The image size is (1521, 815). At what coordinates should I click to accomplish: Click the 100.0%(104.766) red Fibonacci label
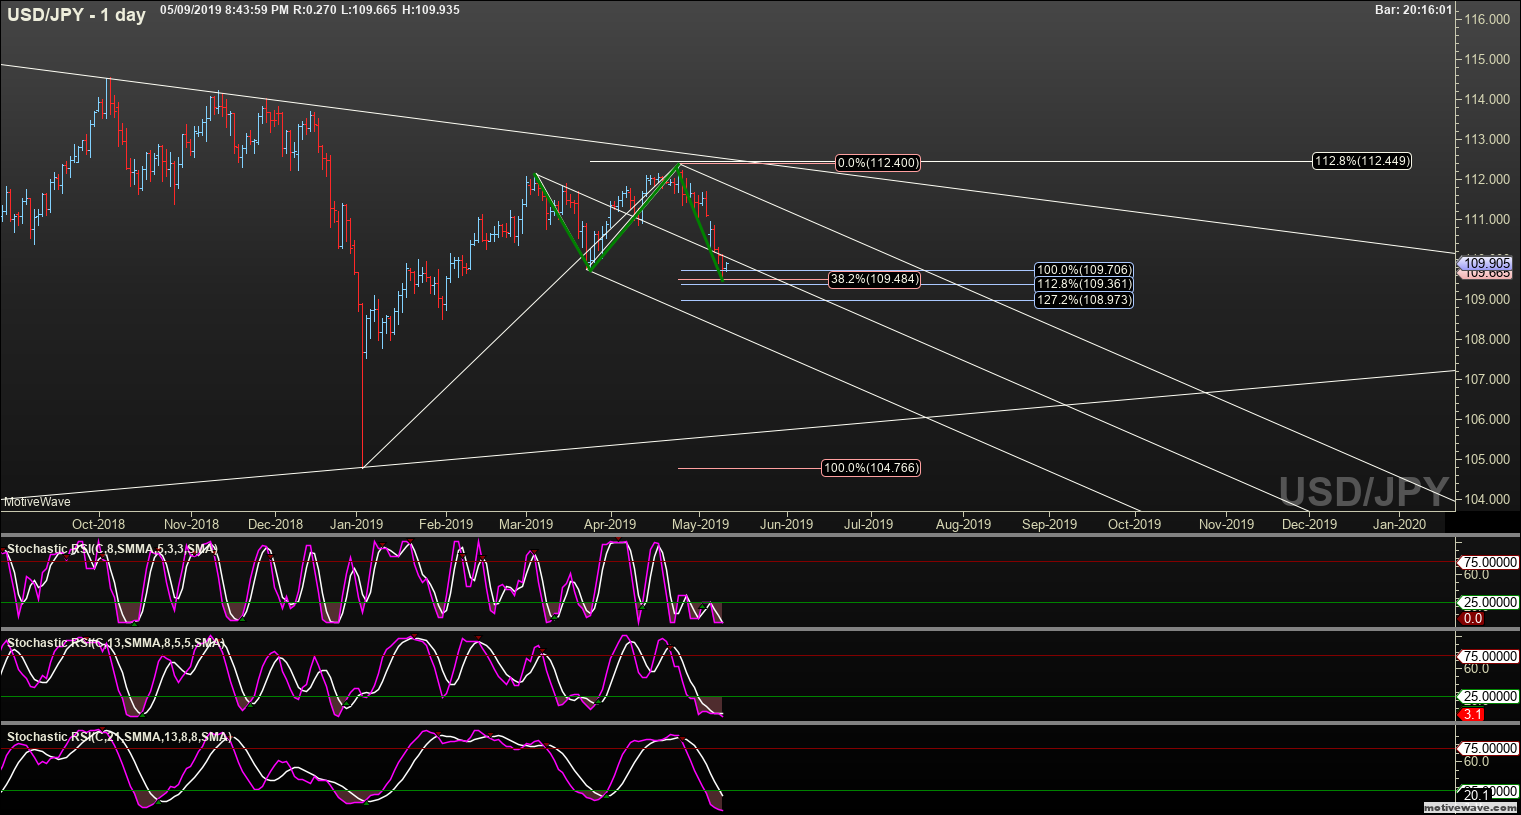871,468
